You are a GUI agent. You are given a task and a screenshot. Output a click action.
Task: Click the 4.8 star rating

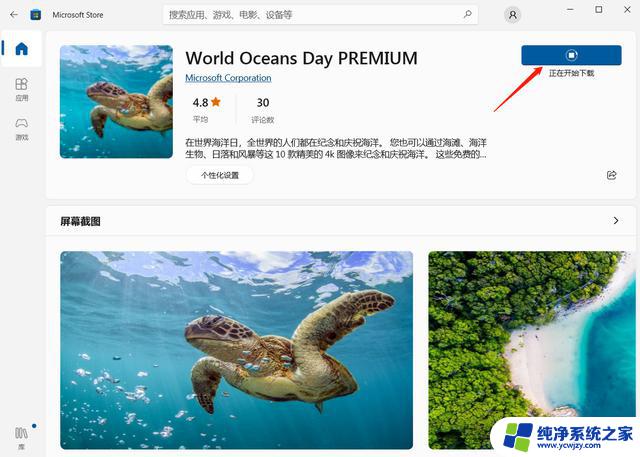[207, 102]
